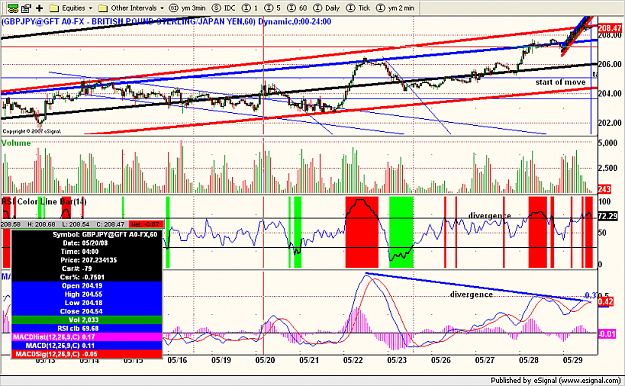Screen dimensions: 625x386
Task: Click the Price 207.234135 row
Action: 87,260
